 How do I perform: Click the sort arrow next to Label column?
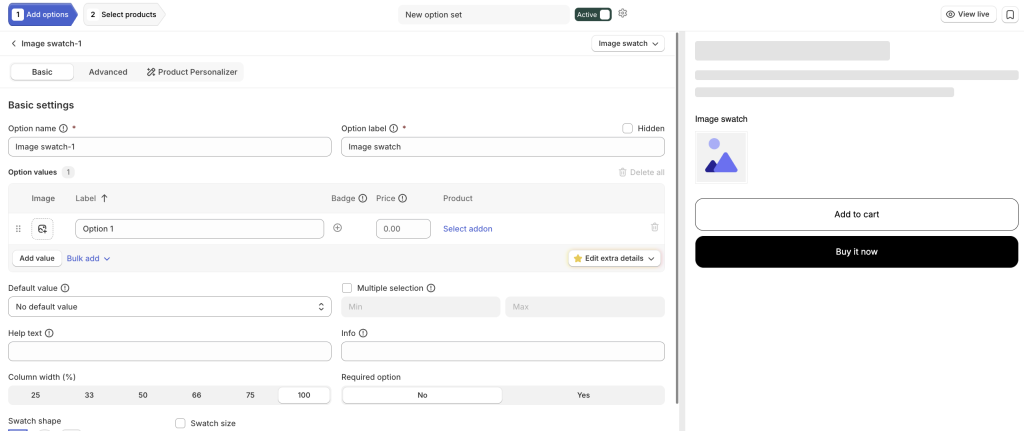104,198
